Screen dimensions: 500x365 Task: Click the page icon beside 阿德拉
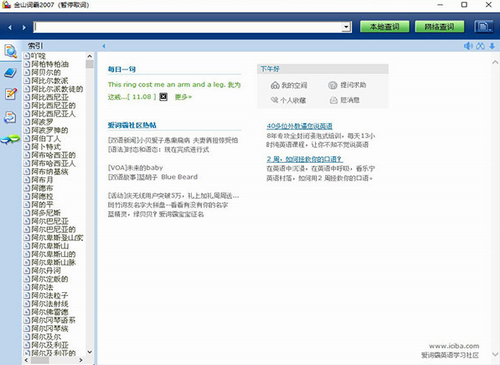point(27,196)
